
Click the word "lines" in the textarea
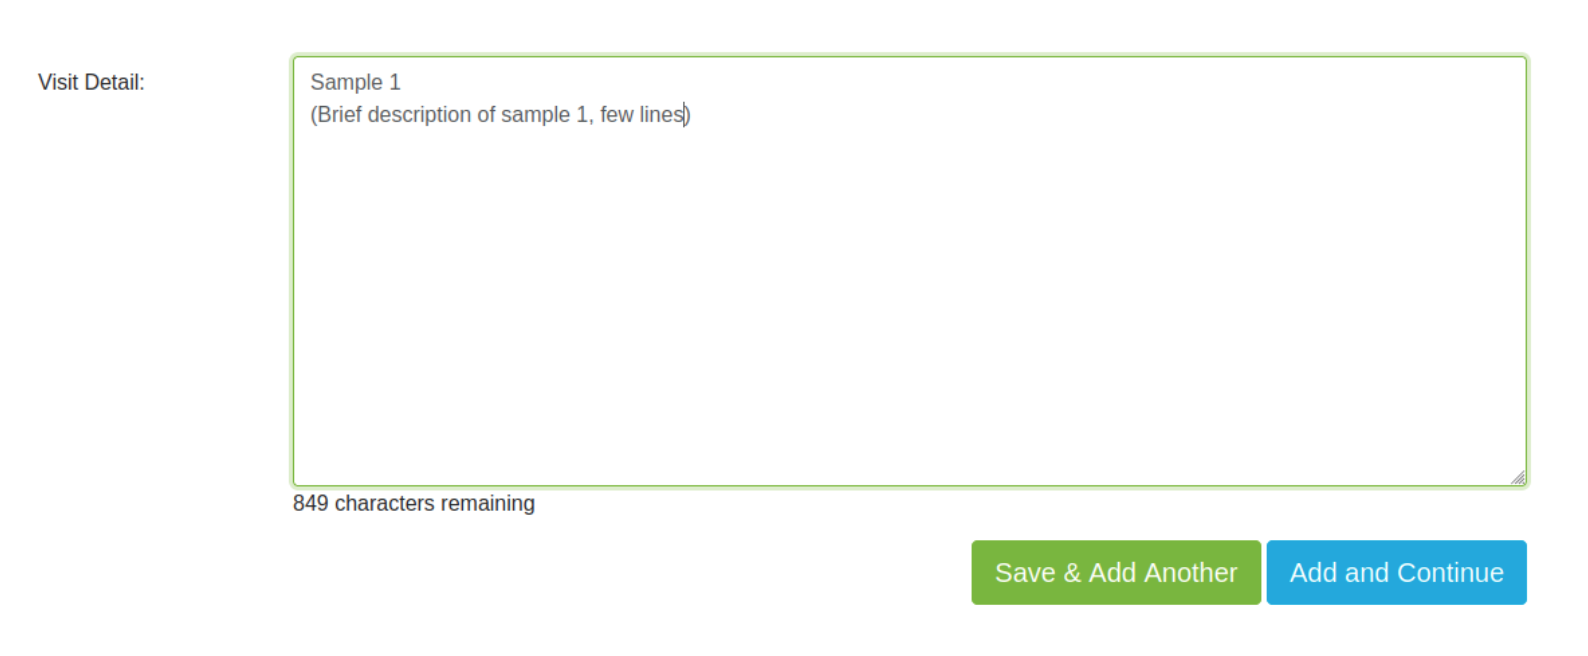pyautogui.click(x=661, y=115)
